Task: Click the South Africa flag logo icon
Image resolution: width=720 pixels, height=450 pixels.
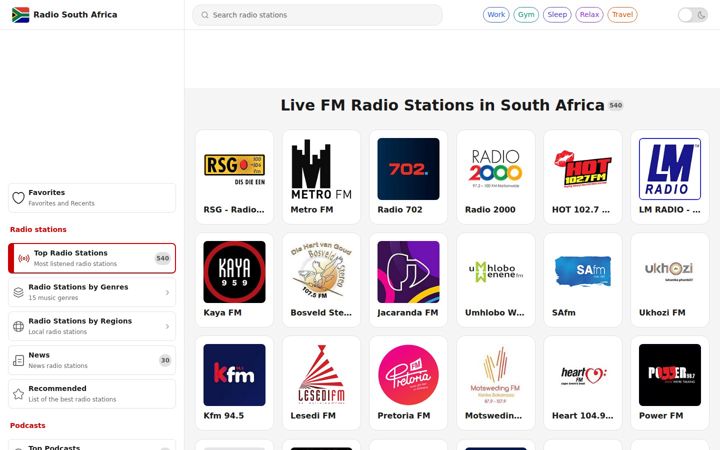Action: pos(20,15)
